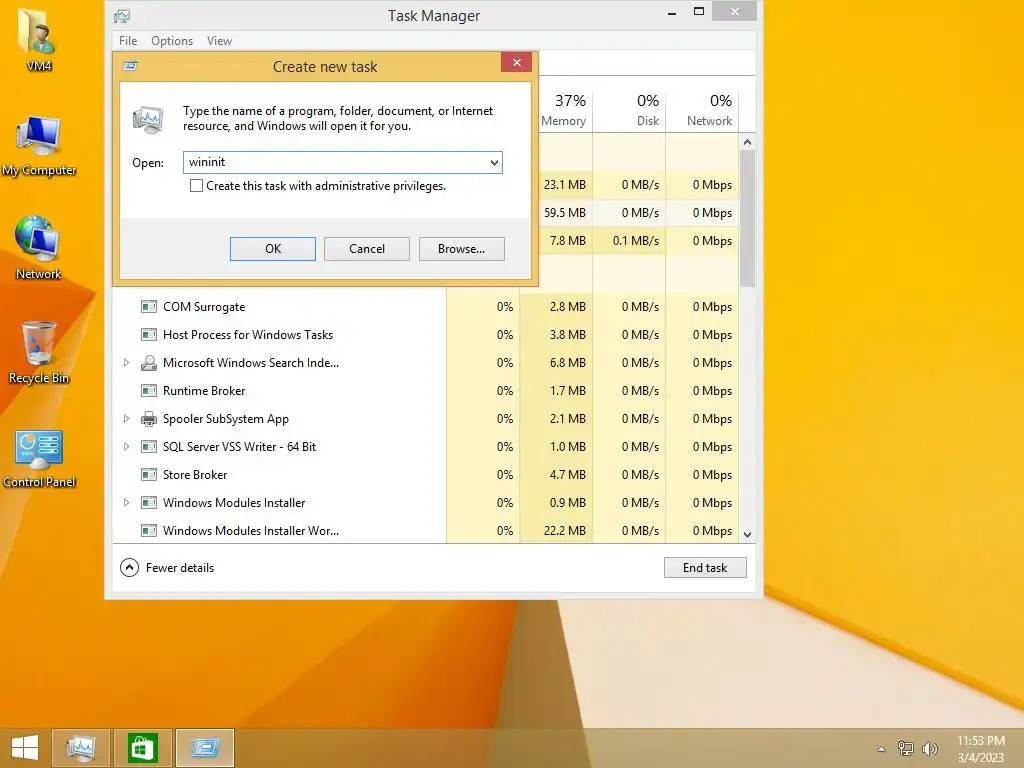
Task: Click scrollbar down arrow in process list
Action: [748, 534]
